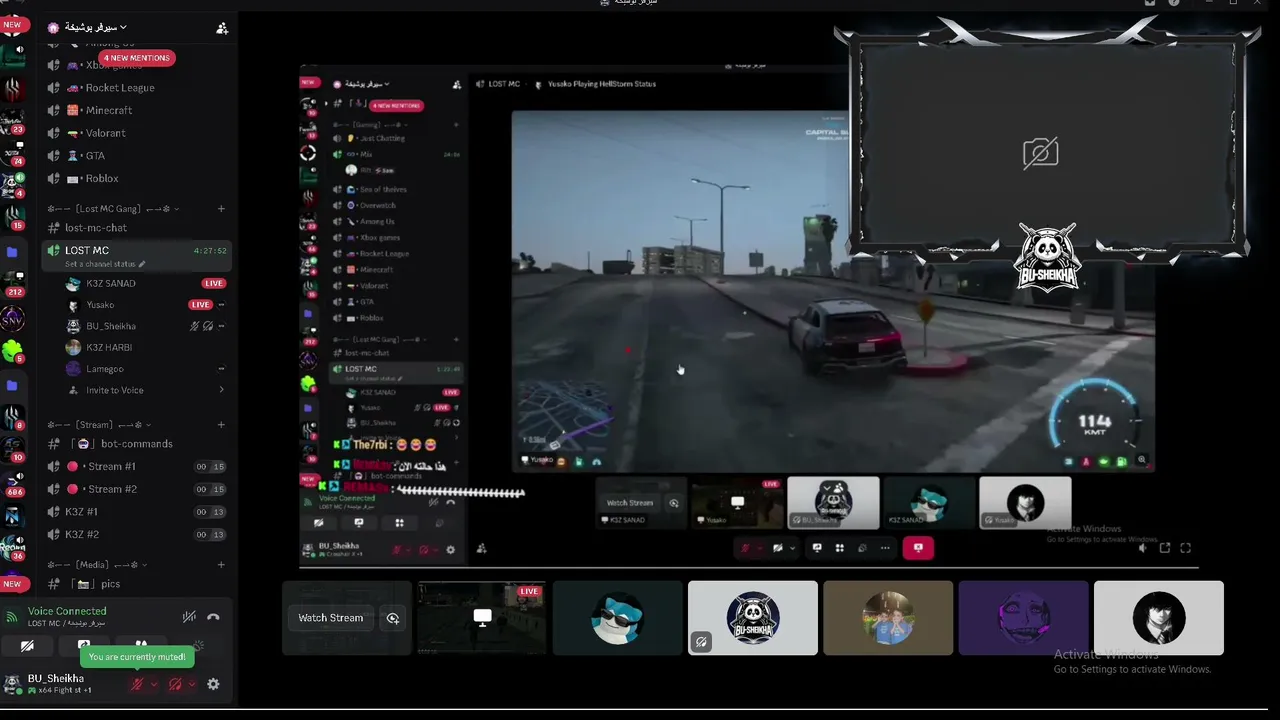Select the BU-SHEIKHA panda participant tile
1280x720 pixels.
(x=753, y=618)
